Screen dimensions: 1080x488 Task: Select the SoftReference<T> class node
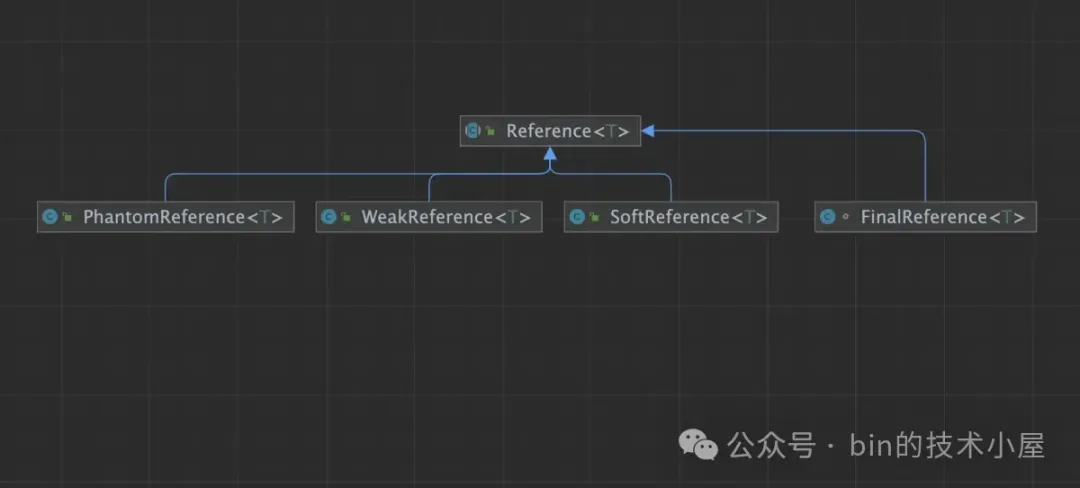[671, 217]
